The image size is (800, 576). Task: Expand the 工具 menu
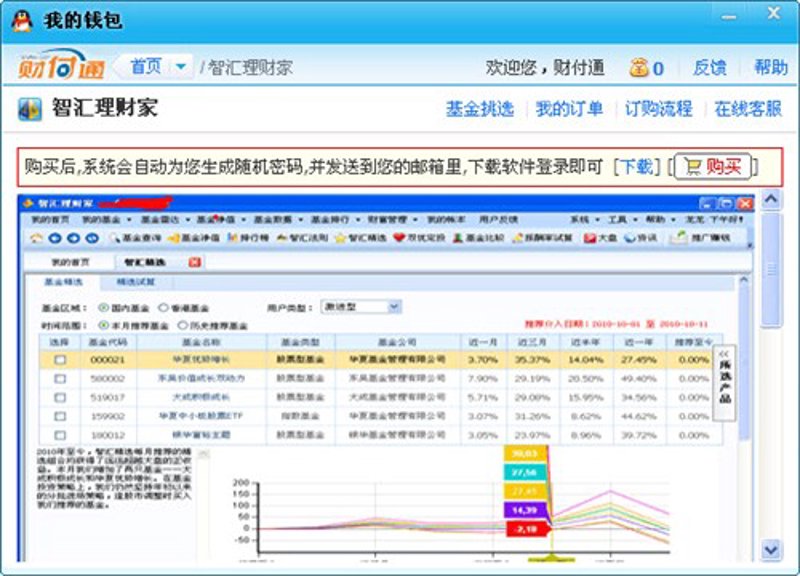pos(622,219)
